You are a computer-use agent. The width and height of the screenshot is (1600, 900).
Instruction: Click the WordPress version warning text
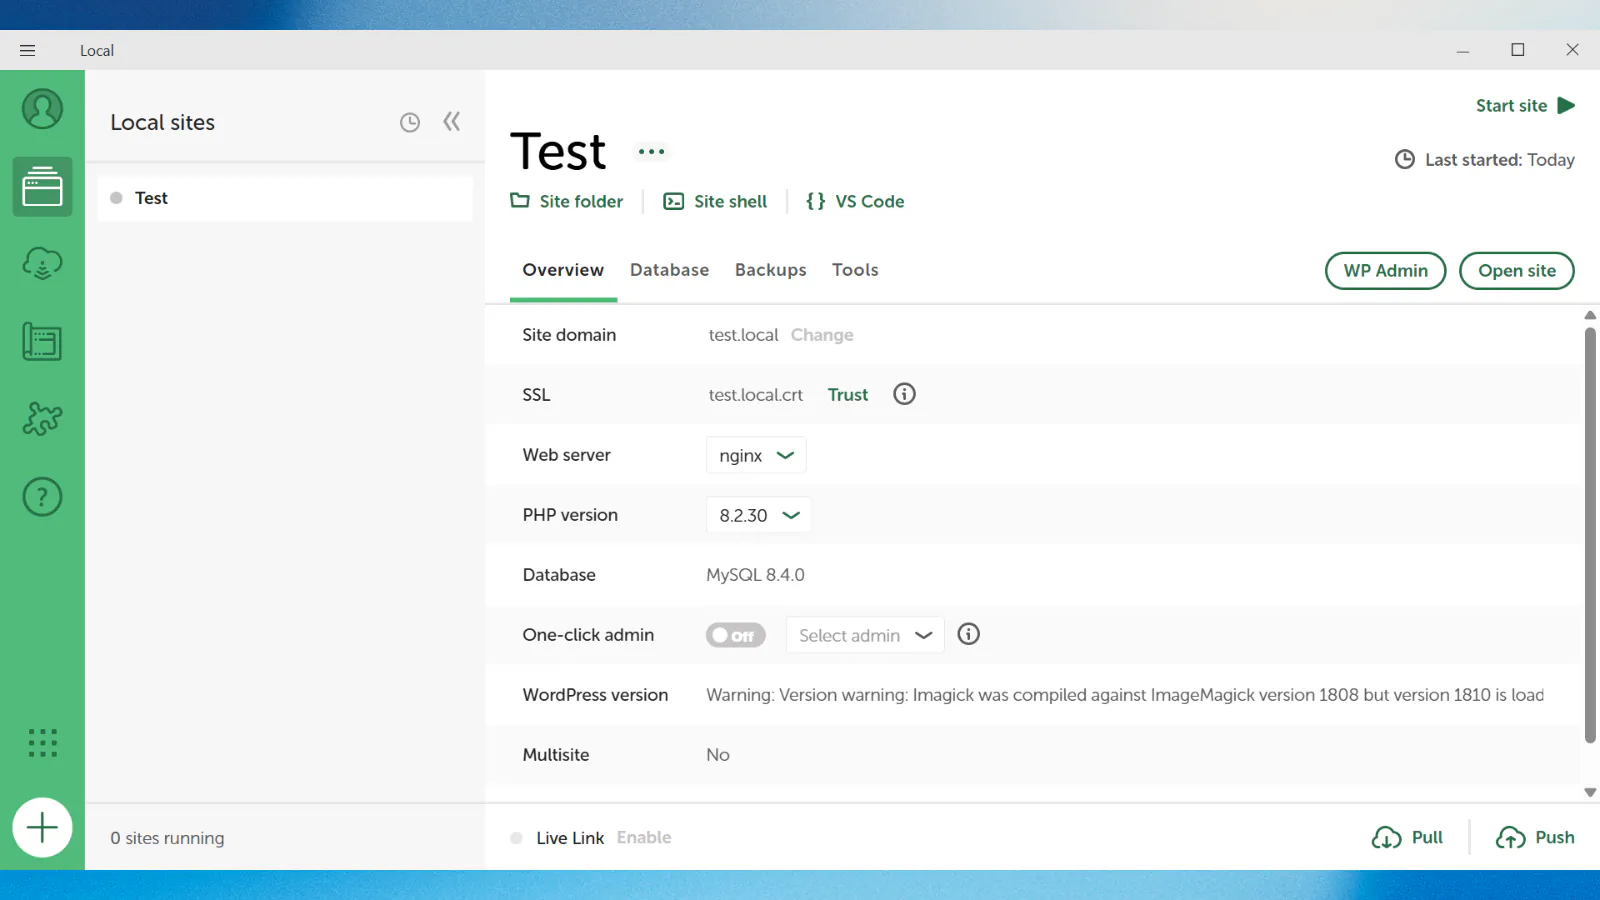[1125, 695]
